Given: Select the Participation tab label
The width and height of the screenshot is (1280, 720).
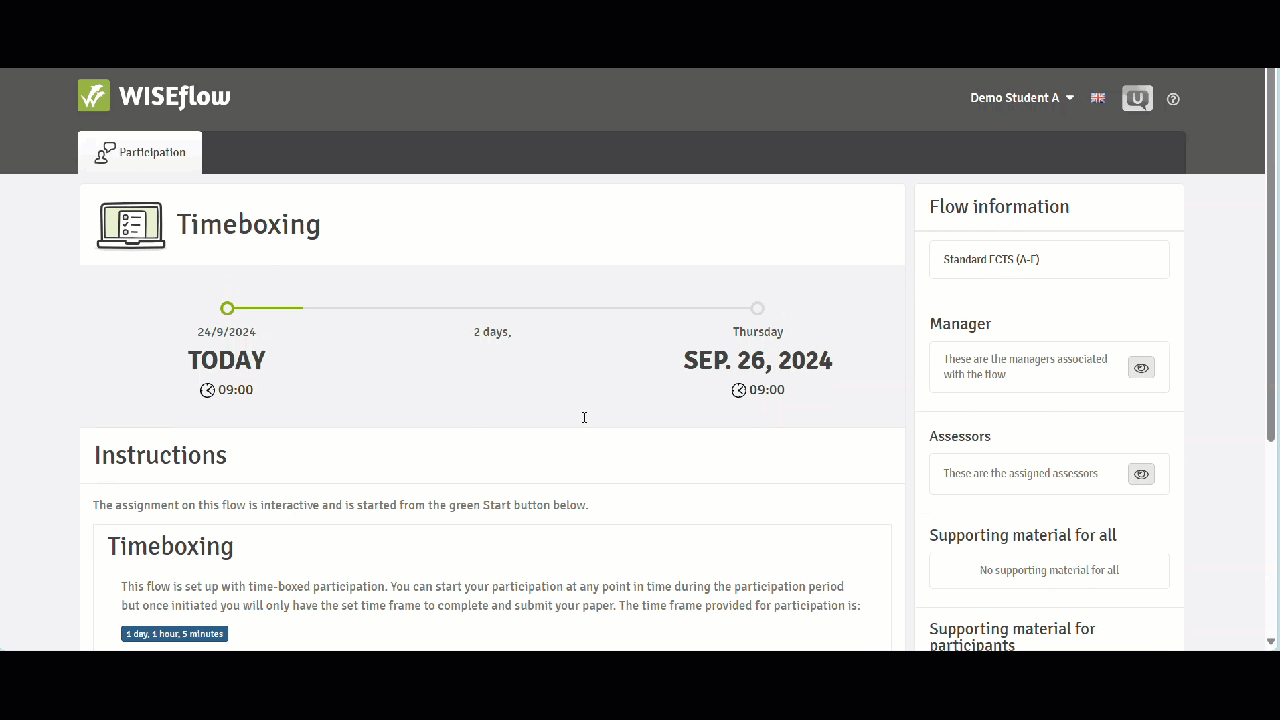Looking at the screenshot, I should (x=152, y=153).
